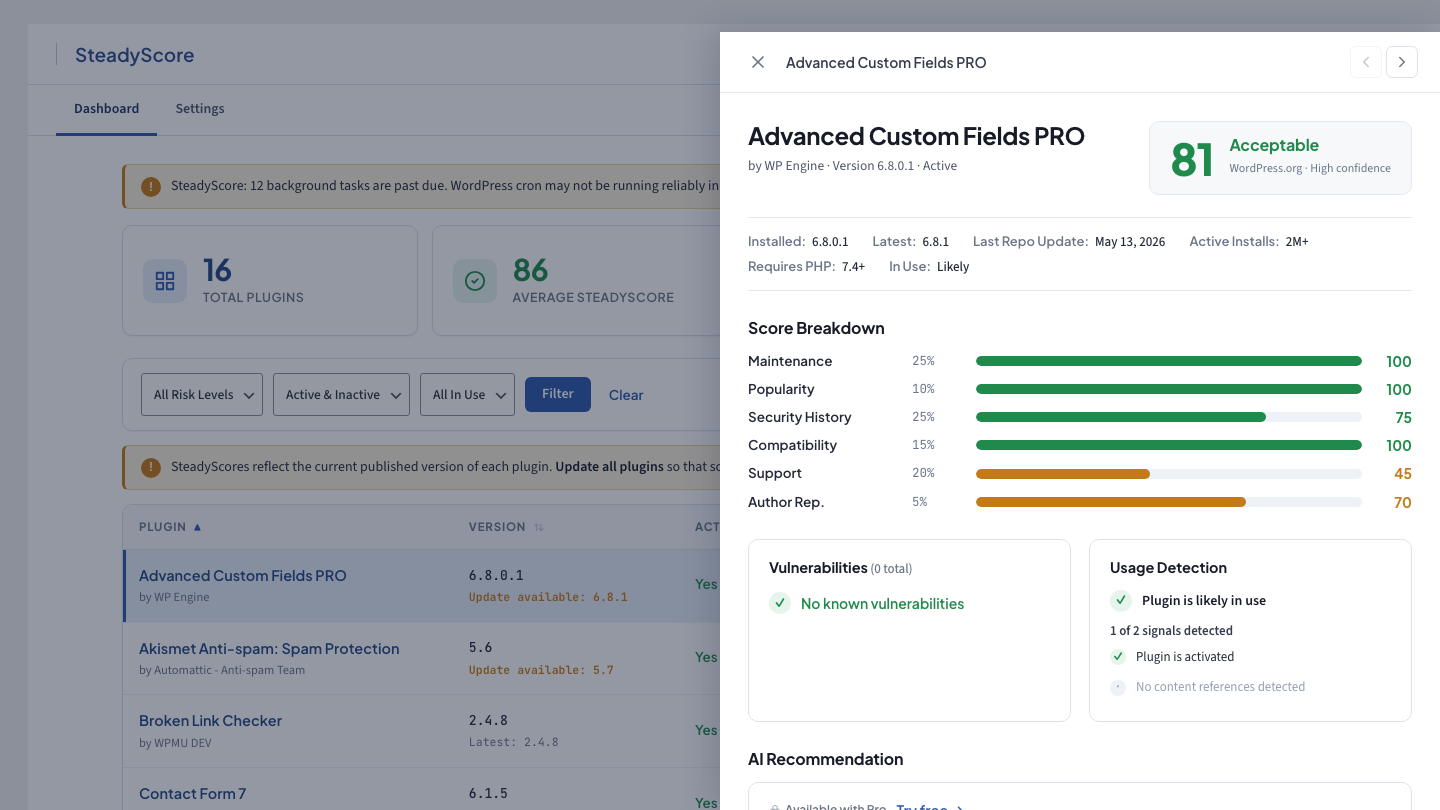
Task: Click version 6.1.5 in Contact Form 7 row
Action: (488, 793)
